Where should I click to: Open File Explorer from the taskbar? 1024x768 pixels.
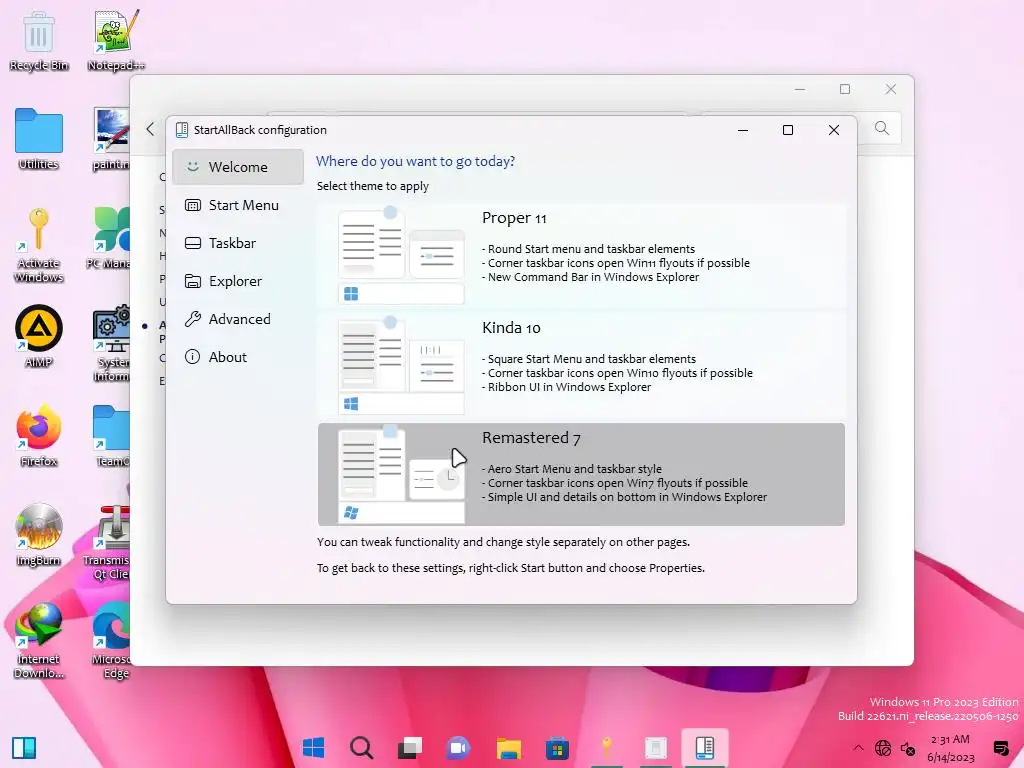(508, 748)
